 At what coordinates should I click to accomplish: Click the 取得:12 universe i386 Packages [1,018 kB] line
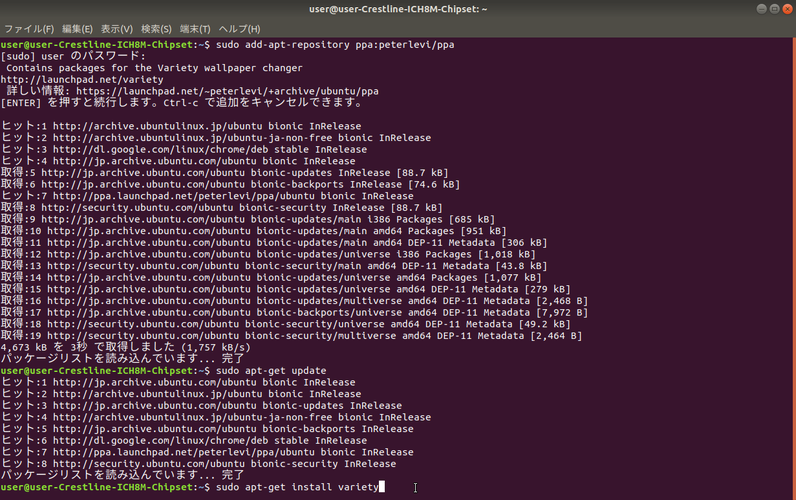268,255
